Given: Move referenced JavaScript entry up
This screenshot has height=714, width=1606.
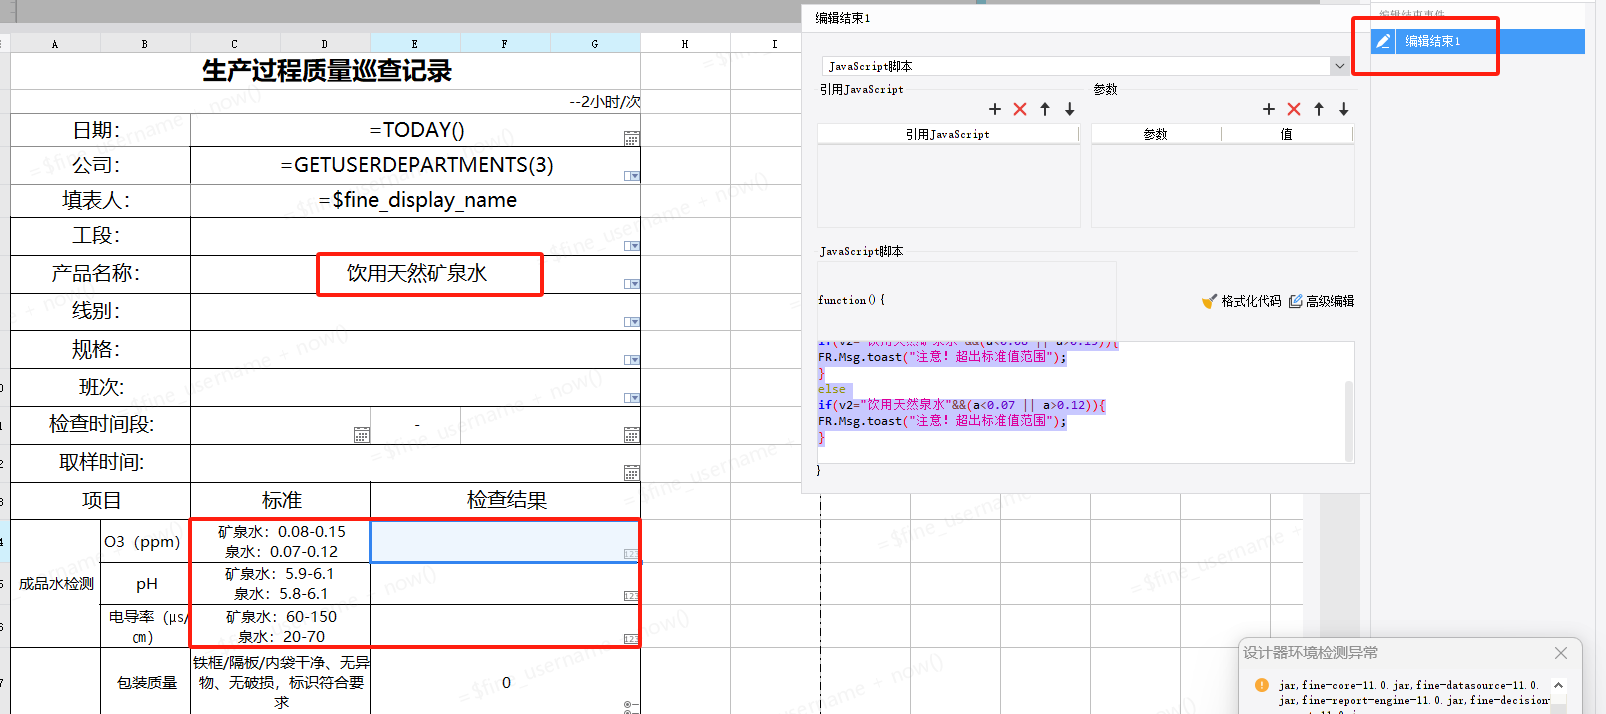Looking at the screenshot, I should click(x=1045, y=109).
